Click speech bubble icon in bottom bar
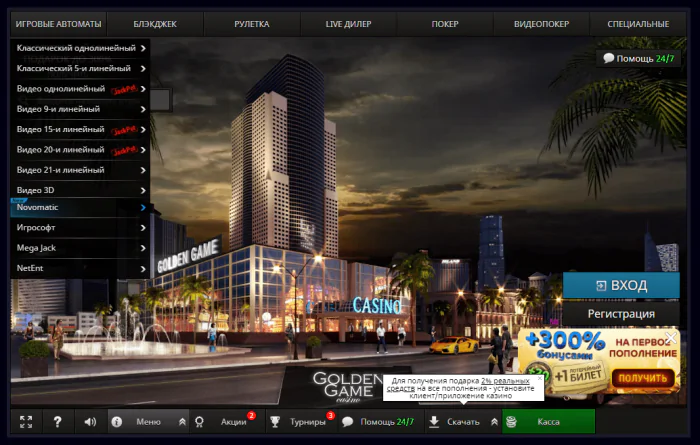The image size is (700, 445). (347, 422)
